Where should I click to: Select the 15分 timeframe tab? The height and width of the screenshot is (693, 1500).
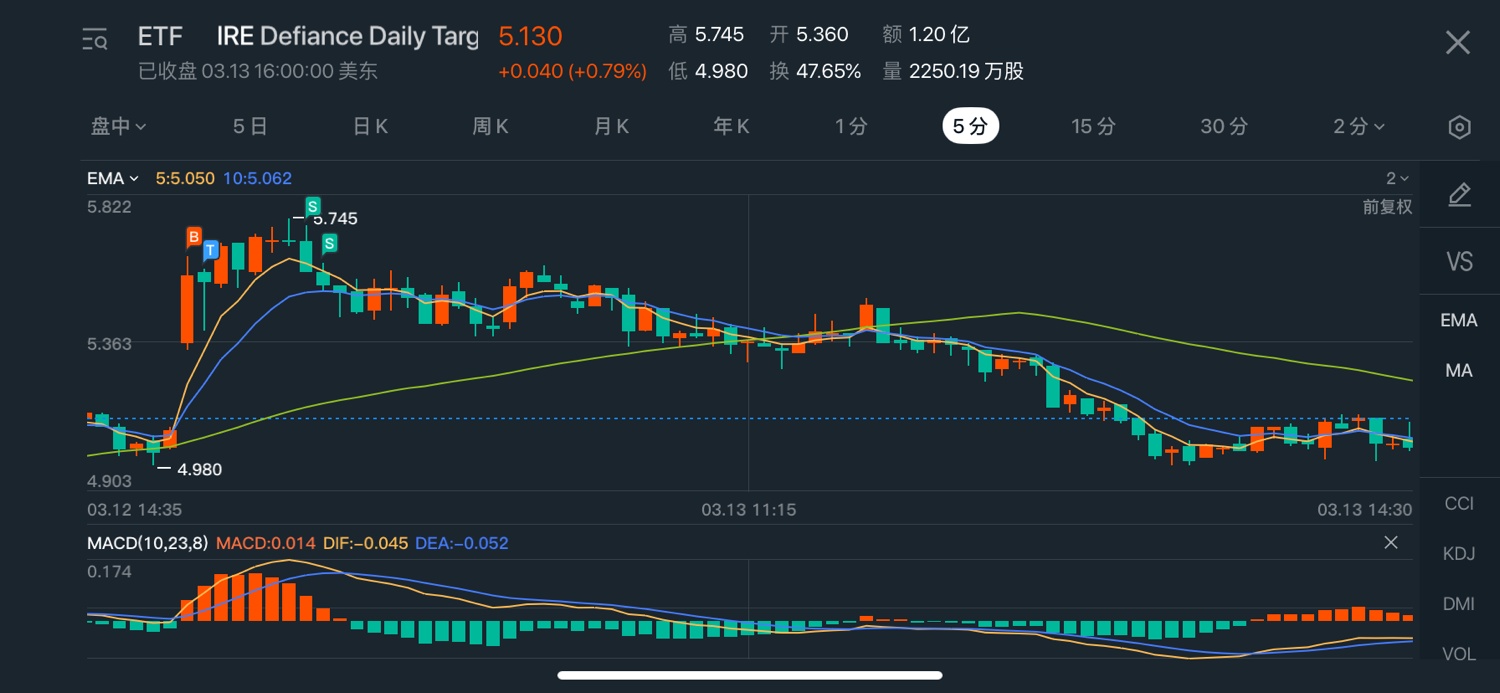(1093, 127)
